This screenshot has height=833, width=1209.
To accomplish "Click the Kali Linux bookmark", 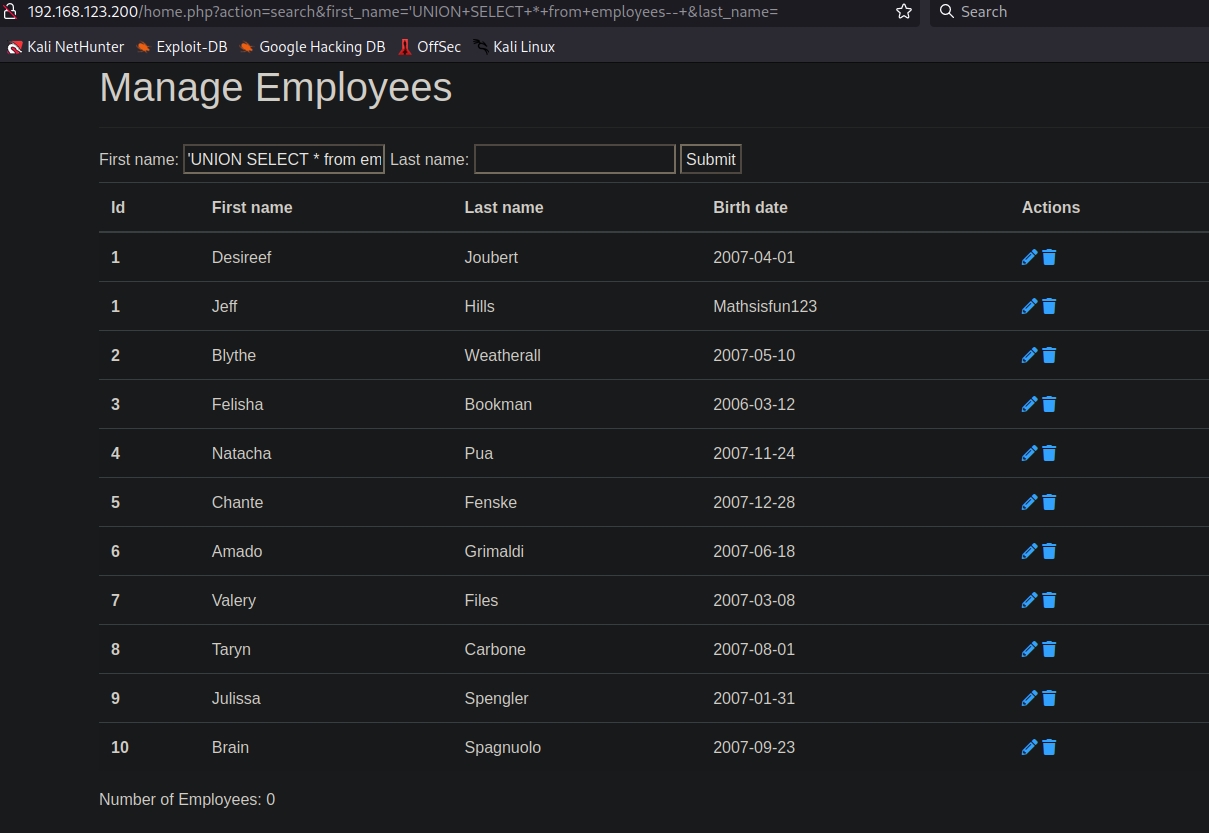I will (515, 47).
